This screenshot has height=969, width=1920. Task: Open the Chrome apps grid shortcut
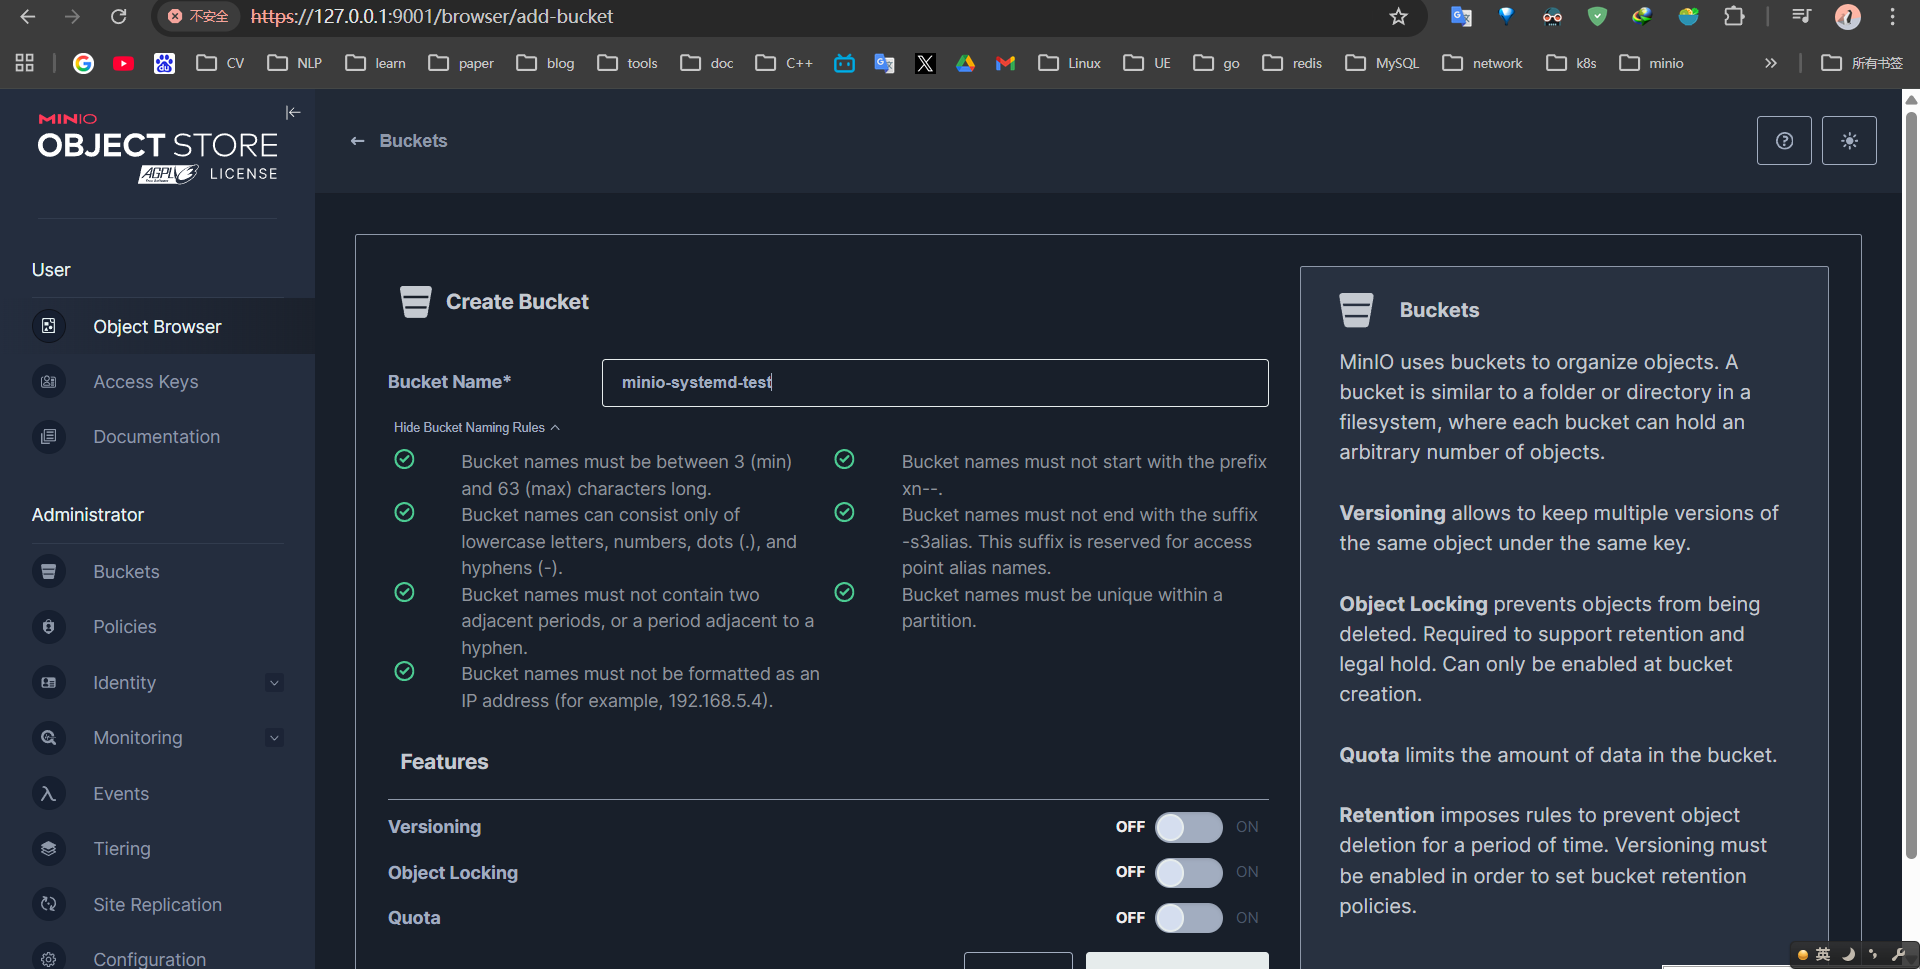coord(25,63)
